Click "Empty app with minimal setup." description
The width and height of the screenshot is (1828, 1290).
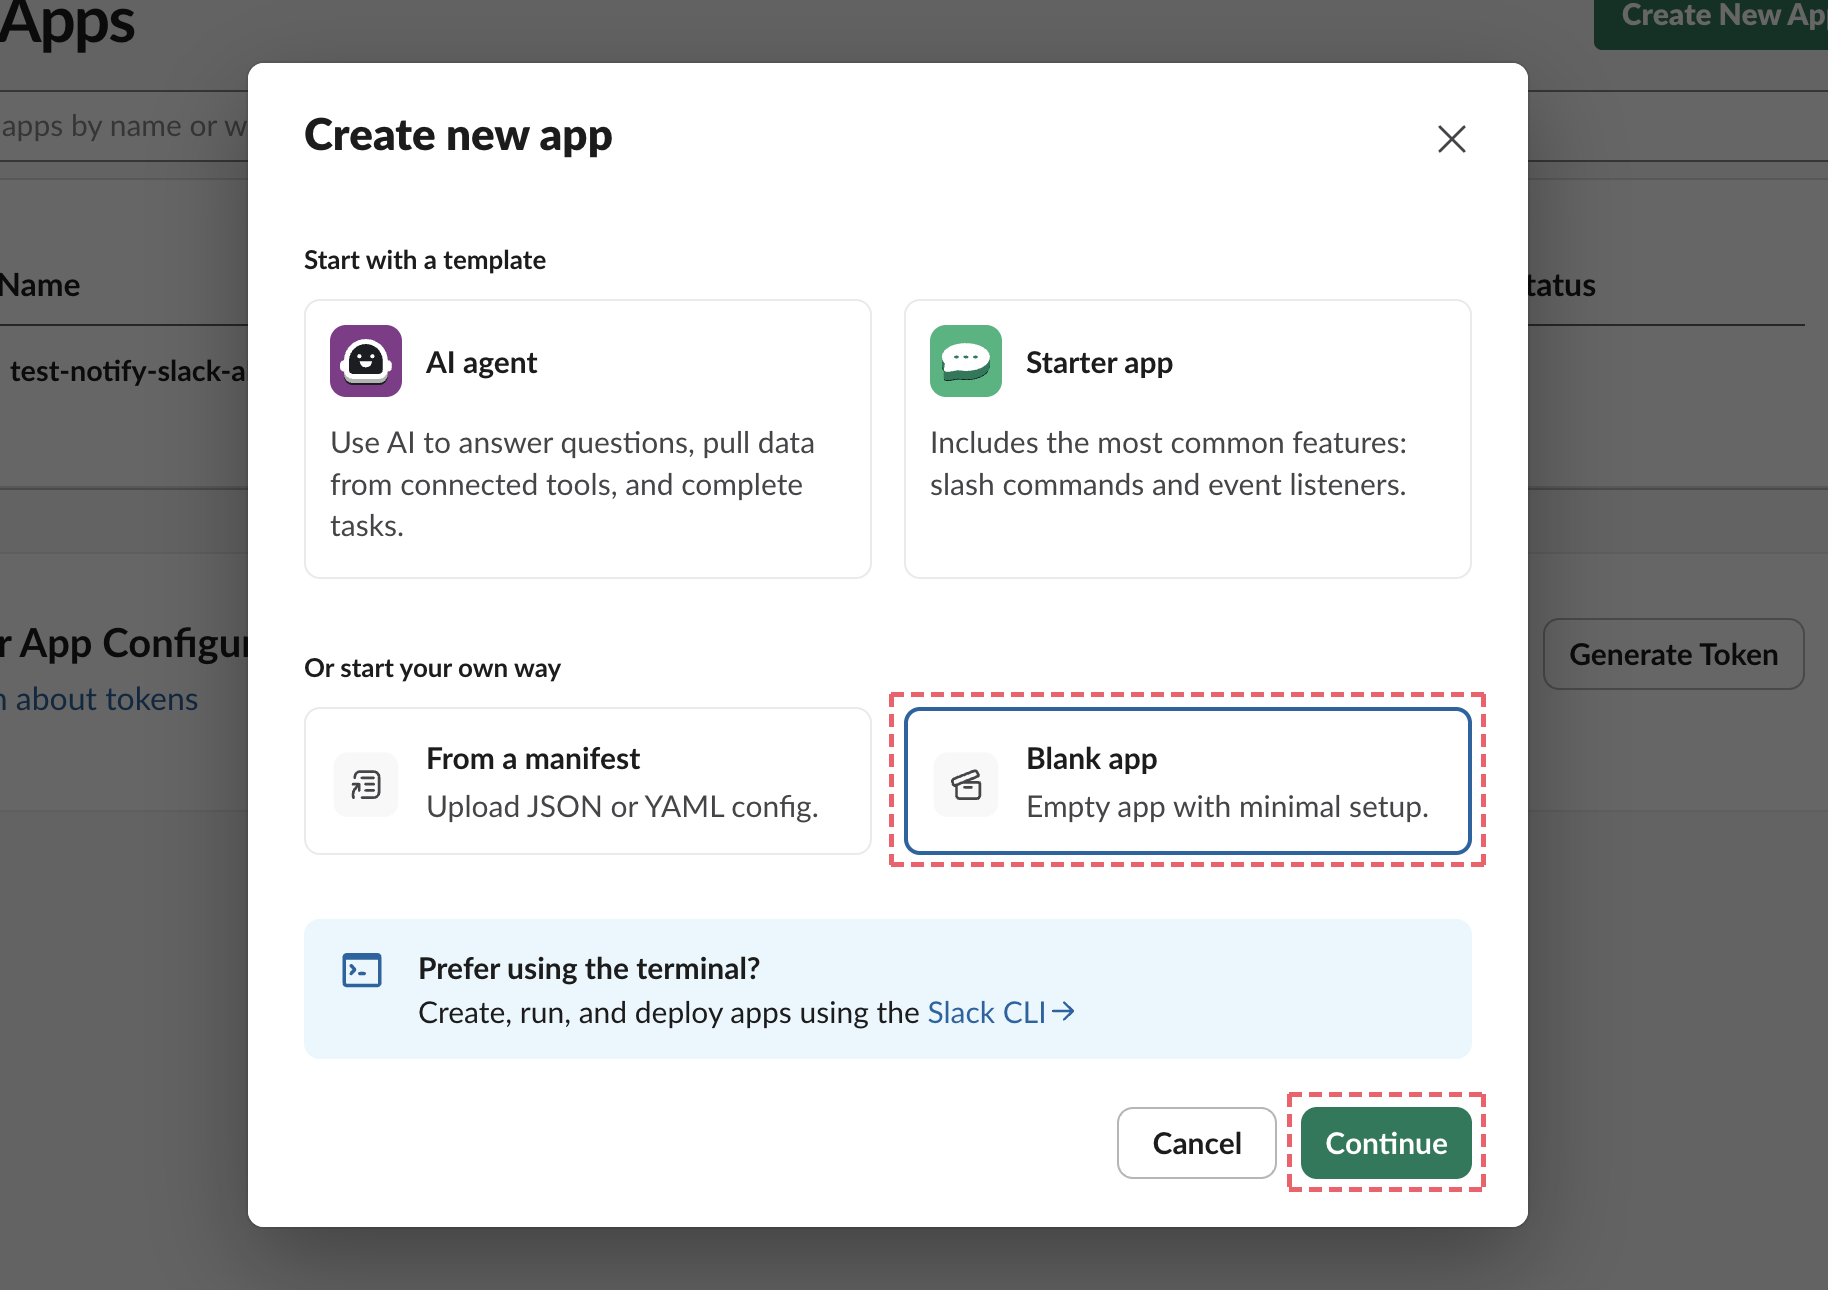pyautogui.click(x=1228, y=806)
